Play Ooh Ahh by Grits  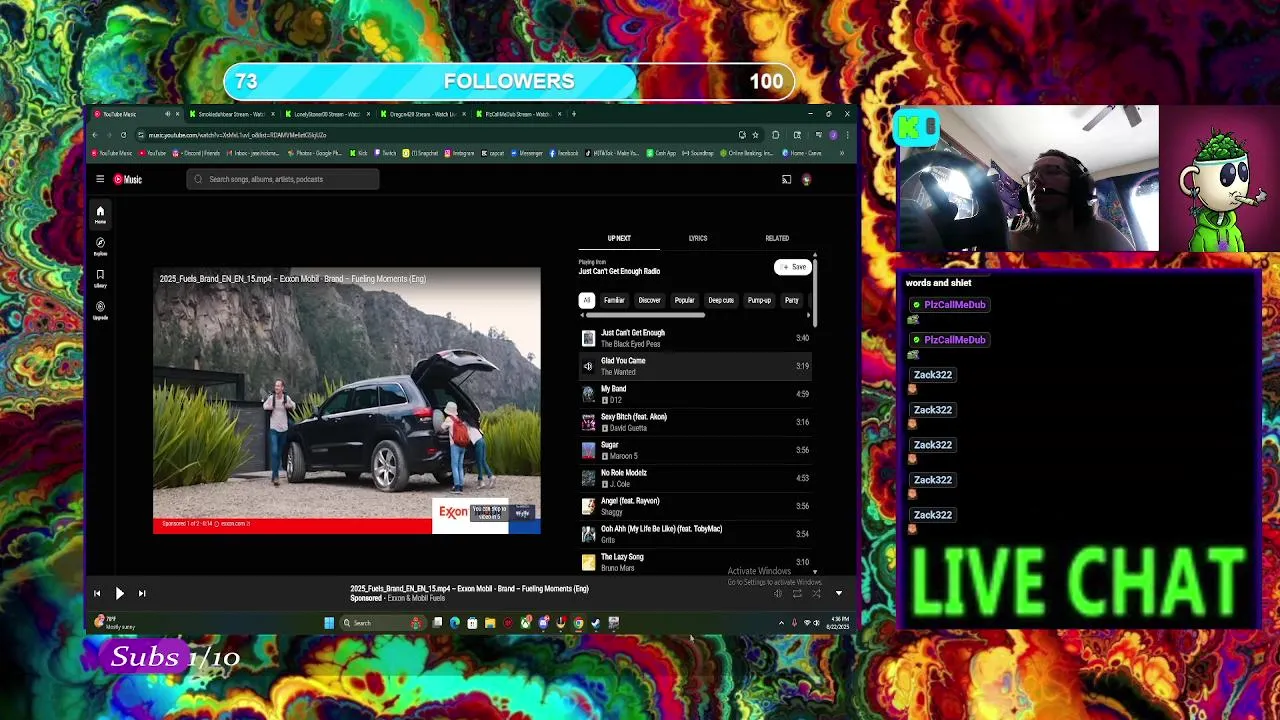pyautogui.click(x=696, y=534)
